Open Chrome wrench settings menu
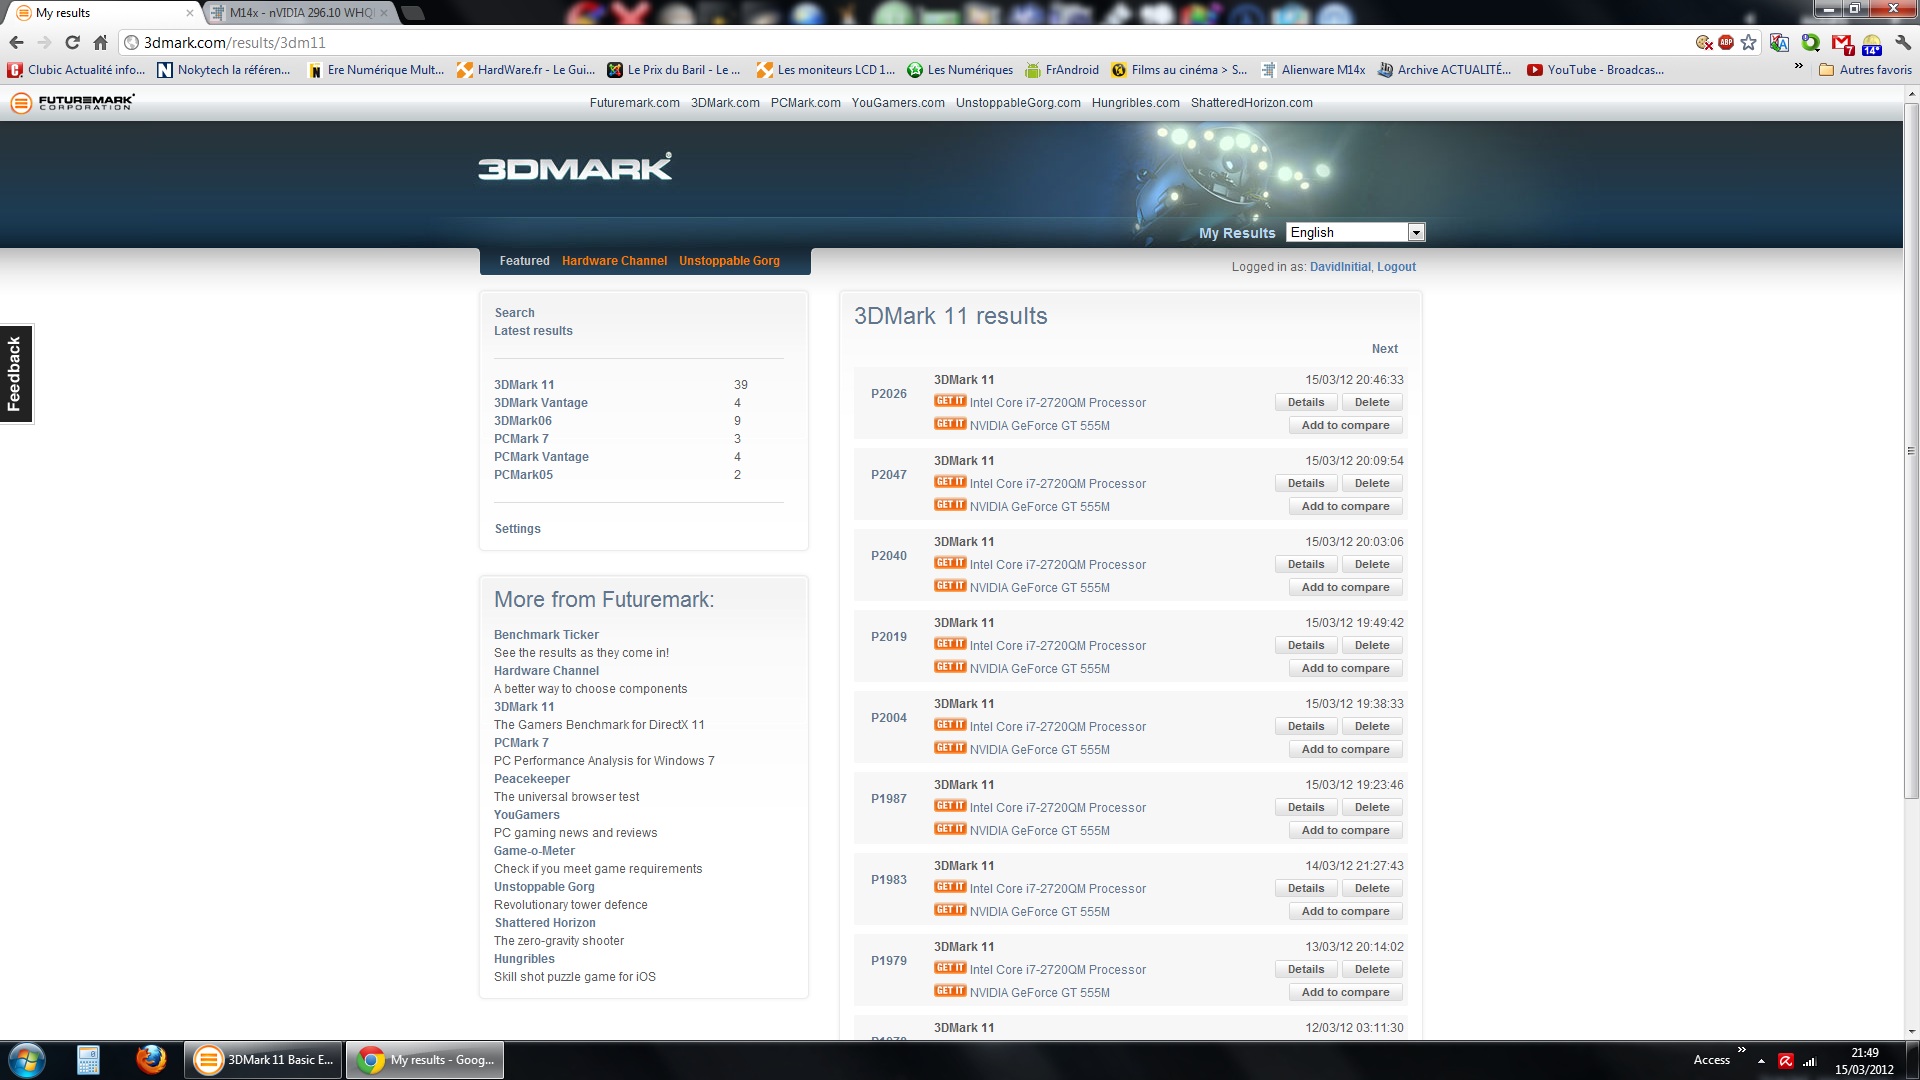 1902,42
